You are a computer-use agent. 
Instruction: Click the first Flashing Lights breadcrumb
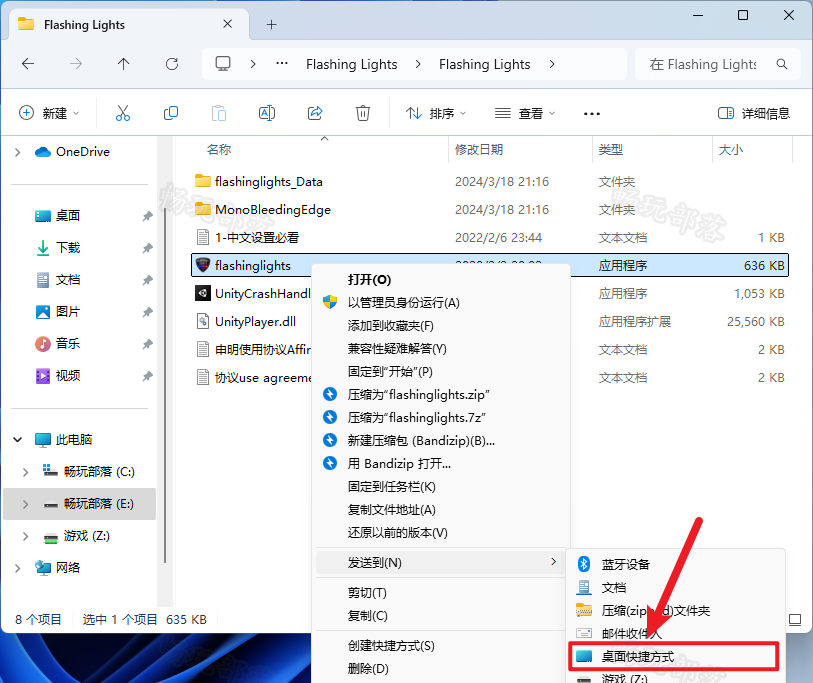[x=352, y=64]
